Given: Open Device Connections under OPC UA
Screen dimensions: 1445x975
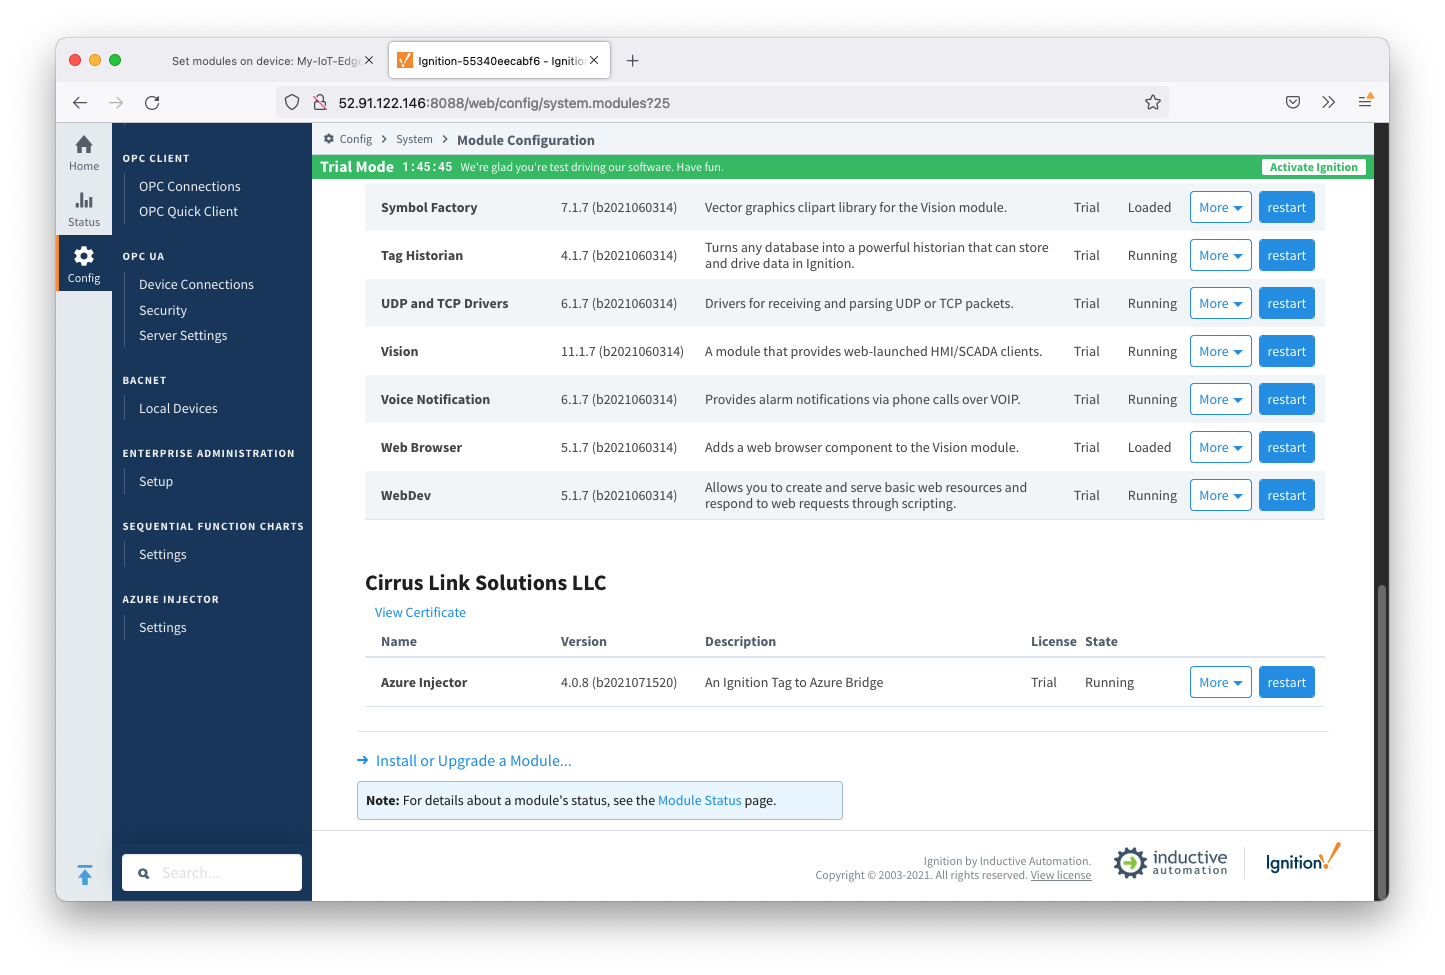Looking at the screenshot, I should click(x=196, y=285).
